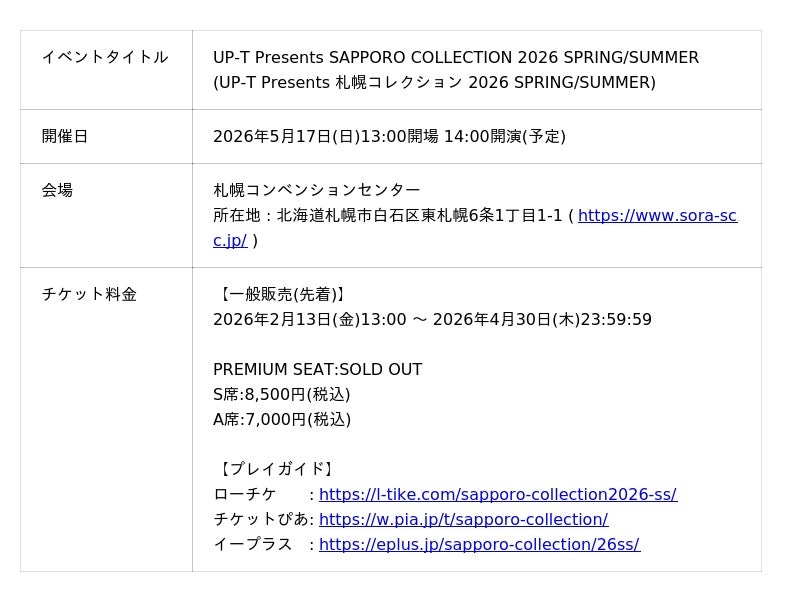The image size is (800, 602).
Task: Click the 札幌コンベンションセンター venue name
Action: [x=317, y=190]
